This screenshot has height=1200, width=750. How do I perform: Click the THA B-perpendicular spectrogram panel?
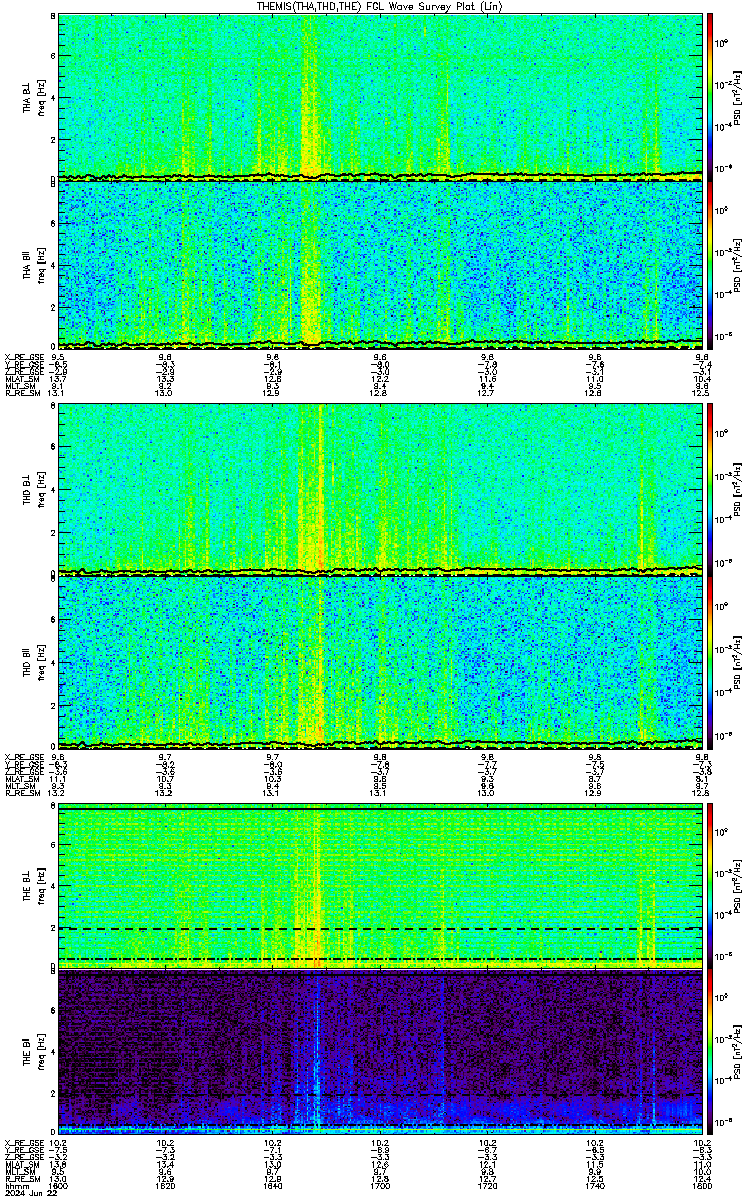(x=380, y=96)
